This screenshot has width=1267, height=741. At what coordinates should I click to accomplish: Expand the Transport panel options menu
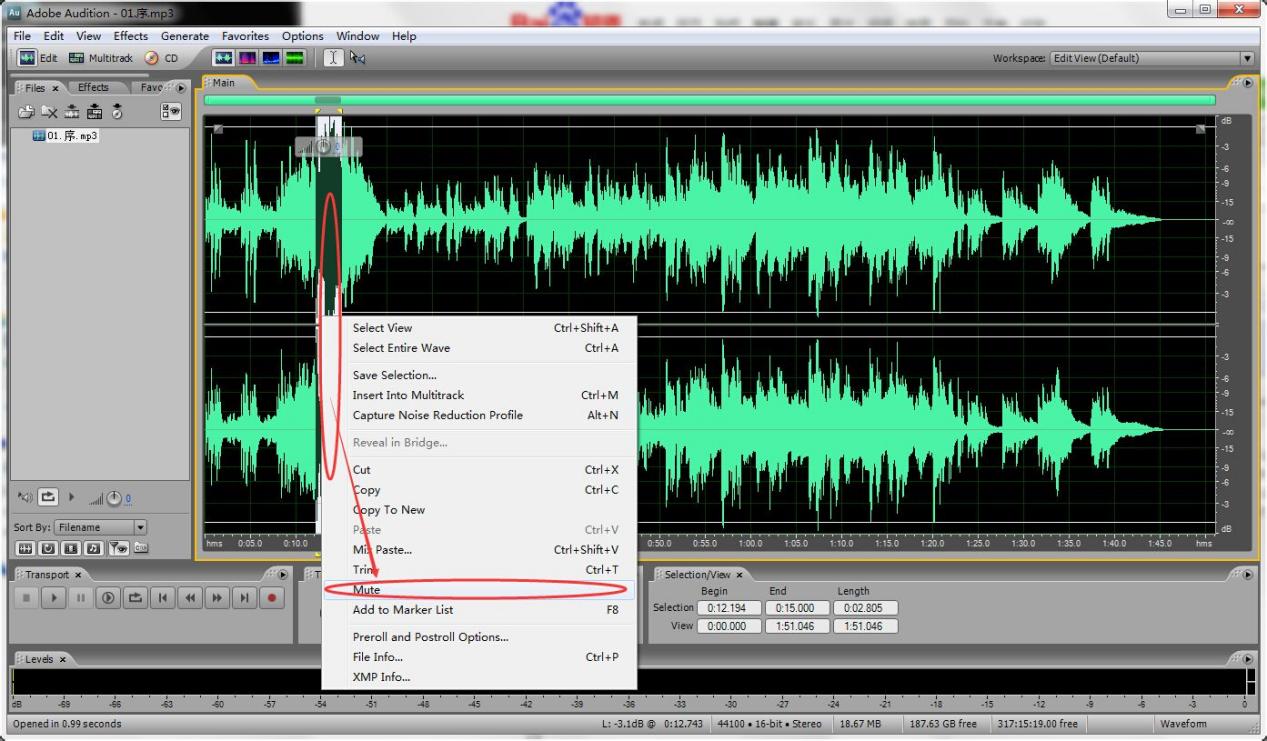pyautogui.click(x=281, y=575)
